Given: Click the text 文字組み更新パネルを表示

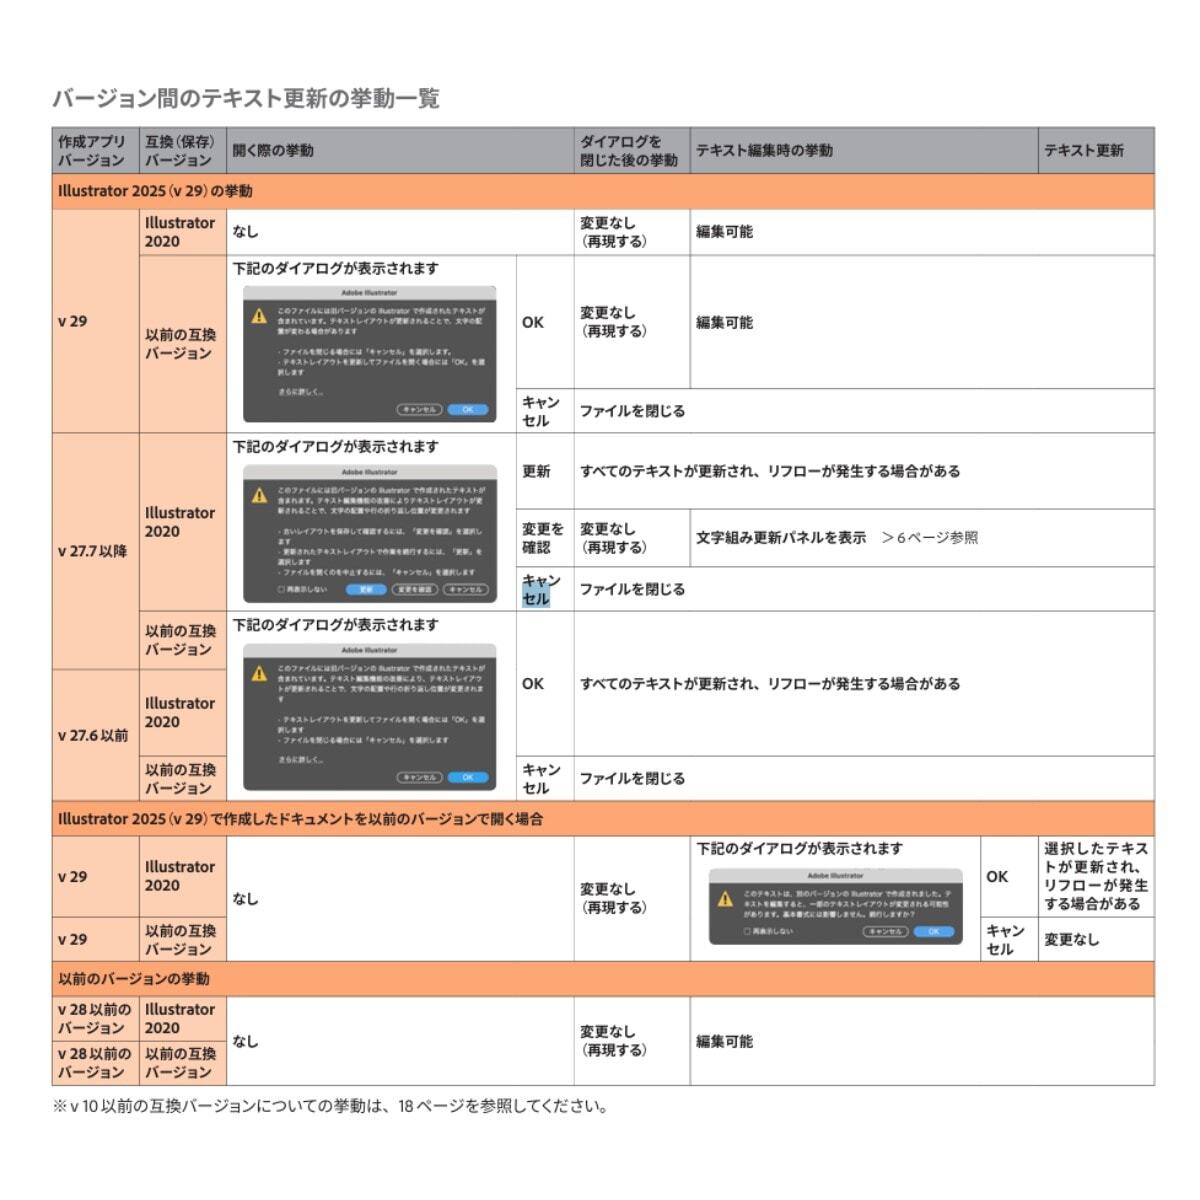Looking at the screenshot, I should [781, 538].
